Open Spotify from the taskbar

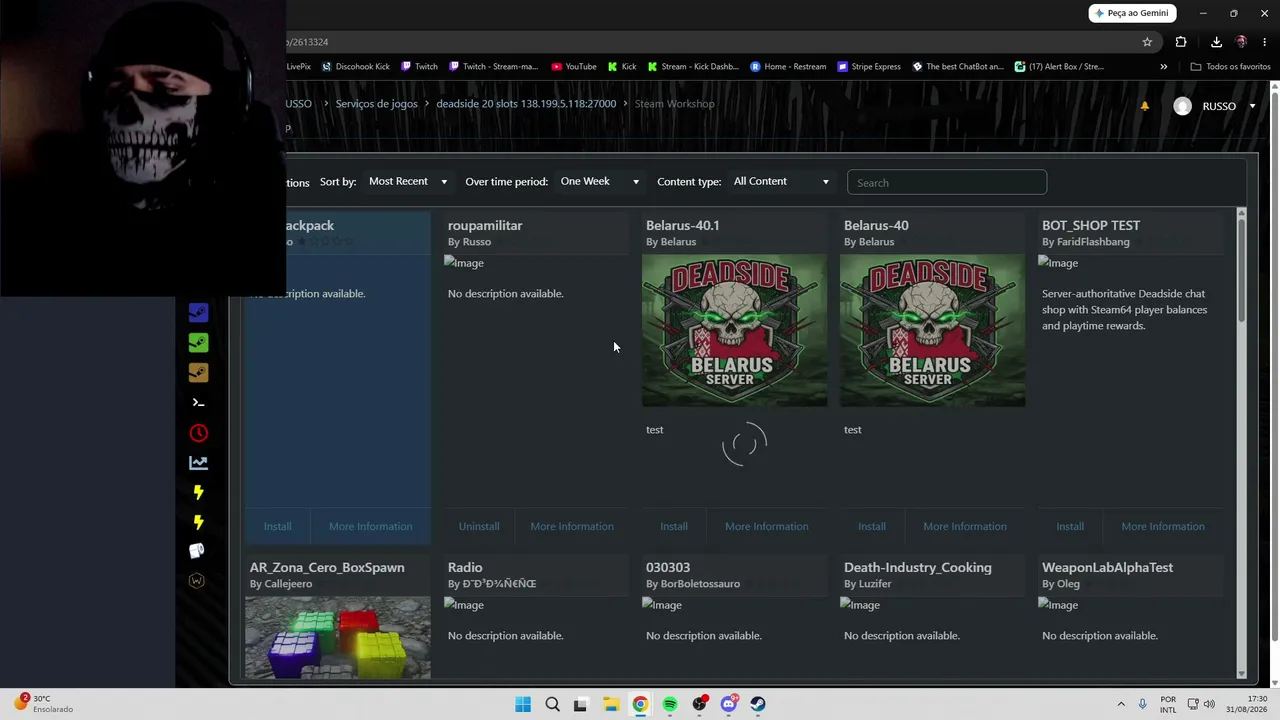click(670, 704)
